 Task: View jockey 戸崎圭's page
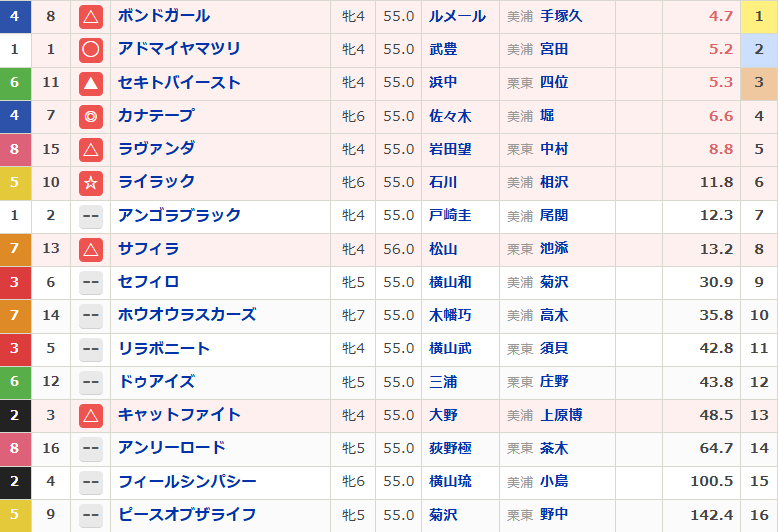450,215
